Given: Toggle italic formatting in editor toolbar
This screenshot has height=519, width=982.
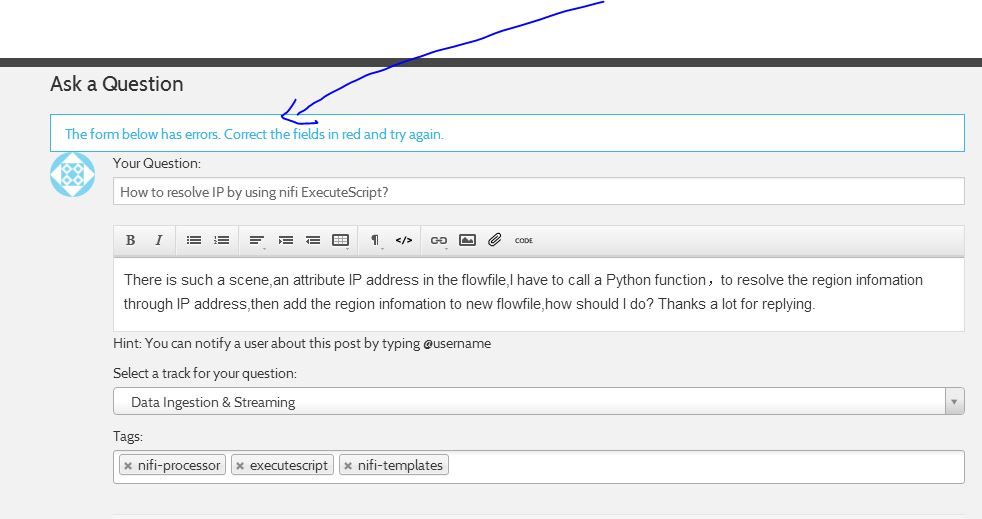Looking at the screenshot, I should coord(158,240).
